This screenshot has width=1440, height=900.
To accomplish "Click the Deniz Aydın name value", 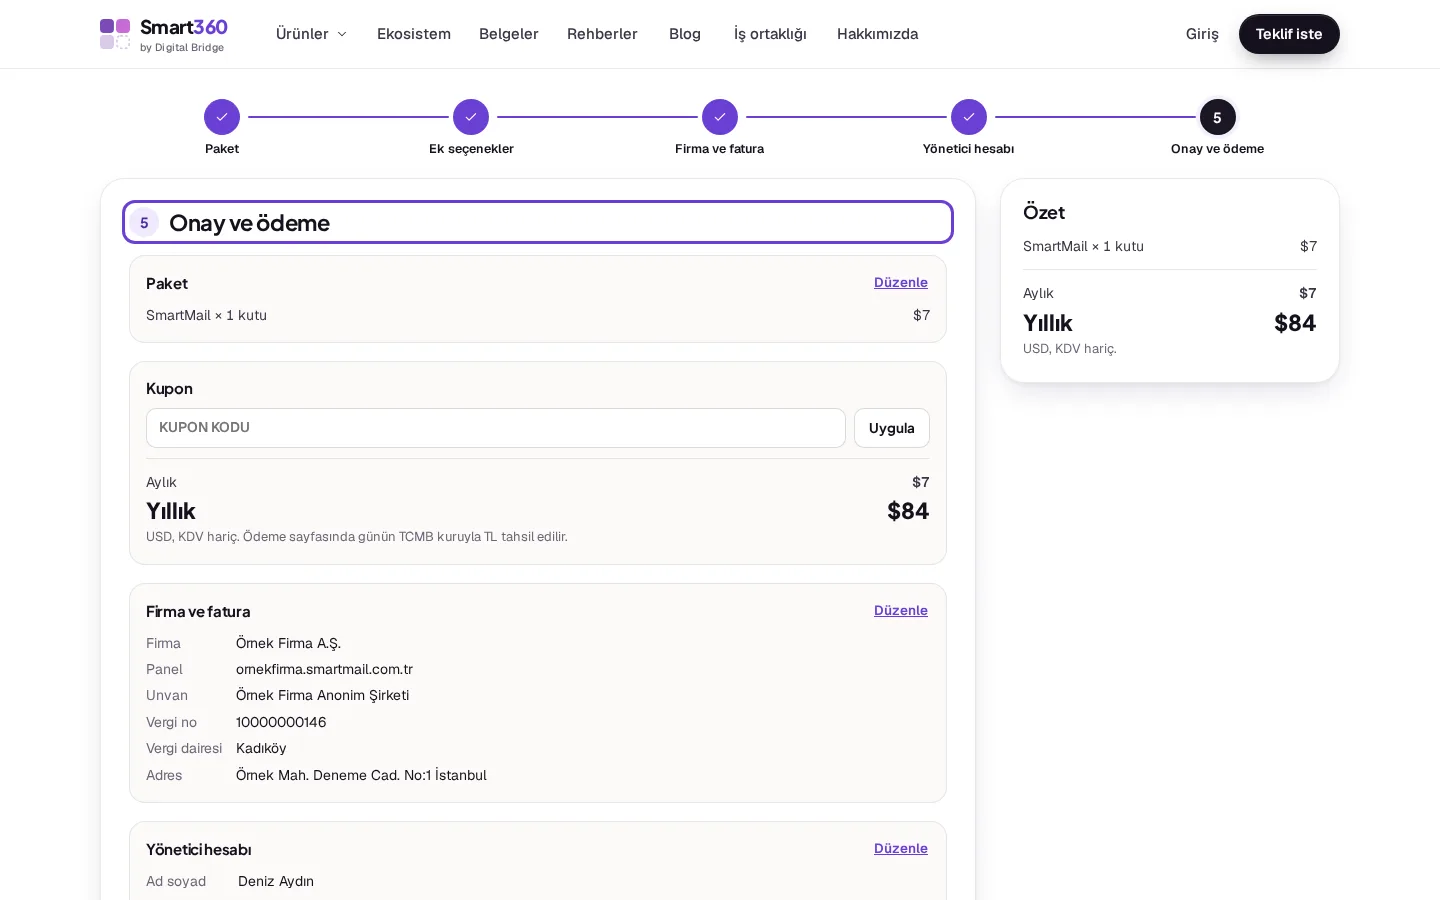I will click(276, 881).
